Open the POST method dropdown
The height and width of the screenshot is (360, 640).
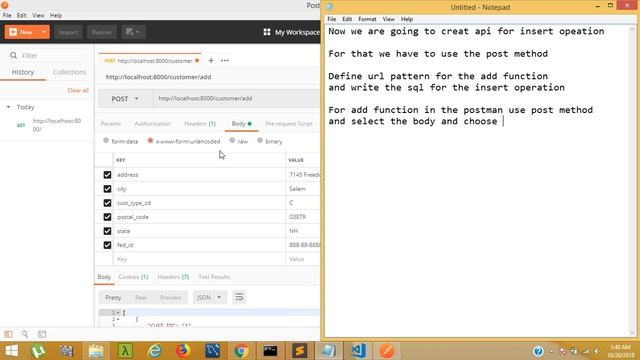[x=125, y=99]
